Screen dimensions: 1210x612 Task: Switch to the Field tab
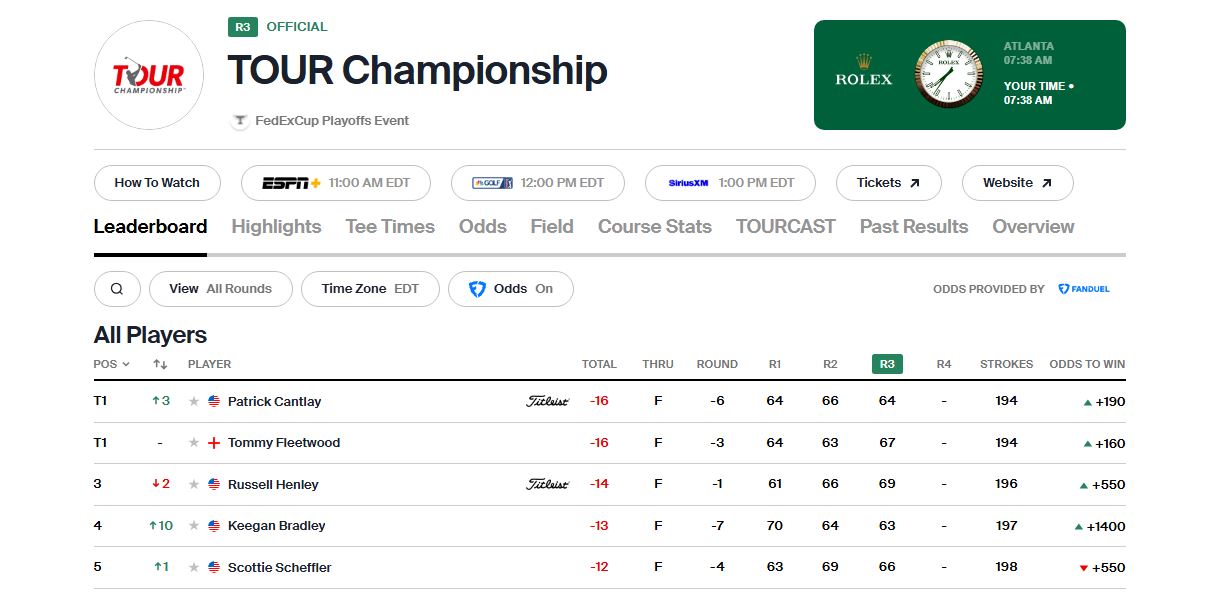tap(552, 227)
